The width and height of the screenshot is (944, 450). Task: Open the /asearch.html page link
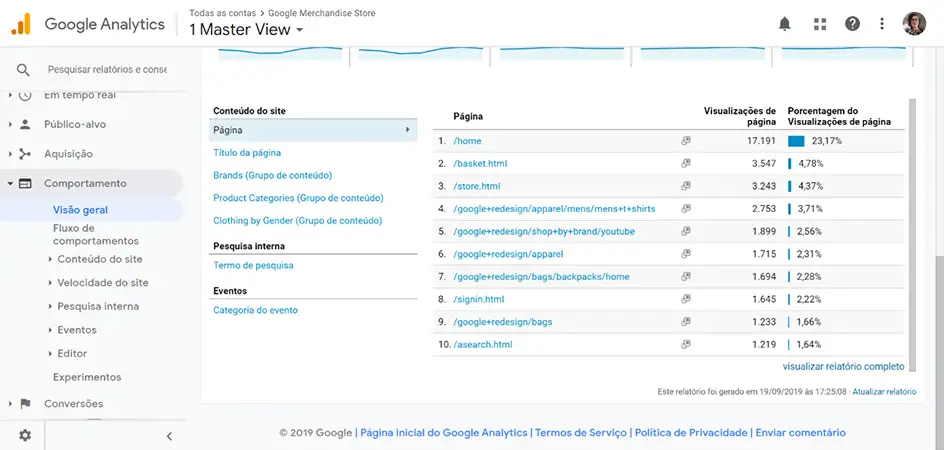click(483, 345)
